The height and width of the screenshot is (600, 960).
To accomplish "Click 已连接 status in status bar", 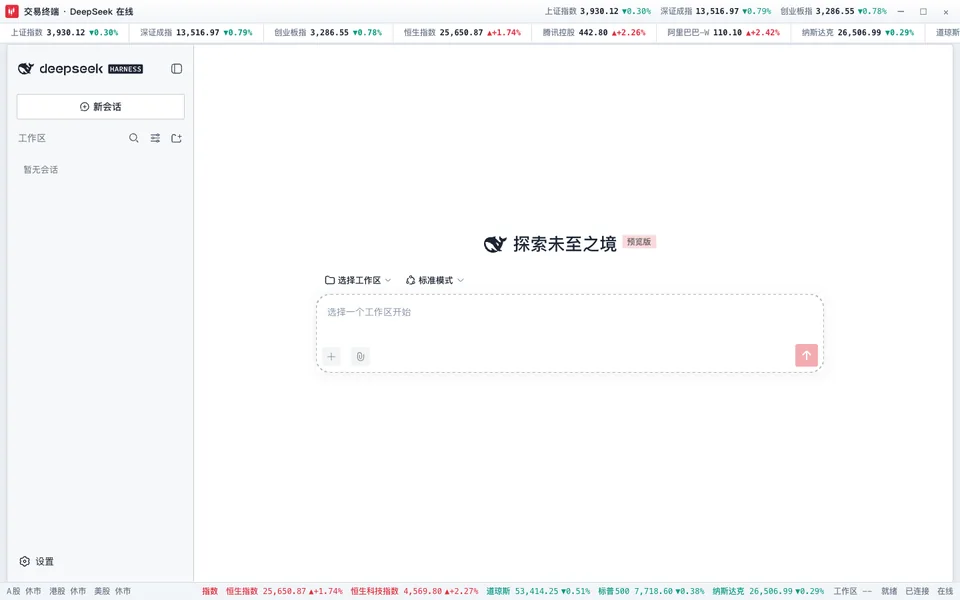I will (x=917, y=591).
